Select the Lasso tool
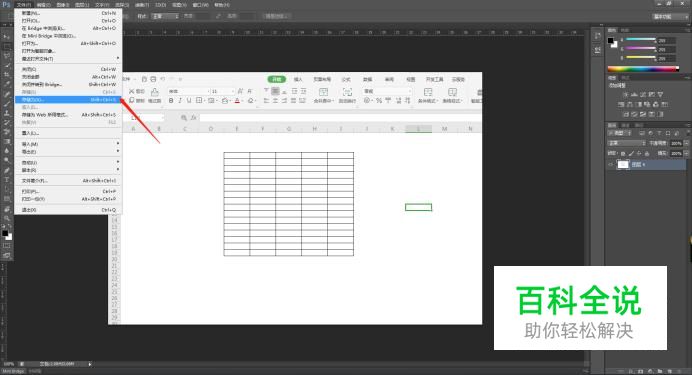692x375 pixels. click(6, 56)
